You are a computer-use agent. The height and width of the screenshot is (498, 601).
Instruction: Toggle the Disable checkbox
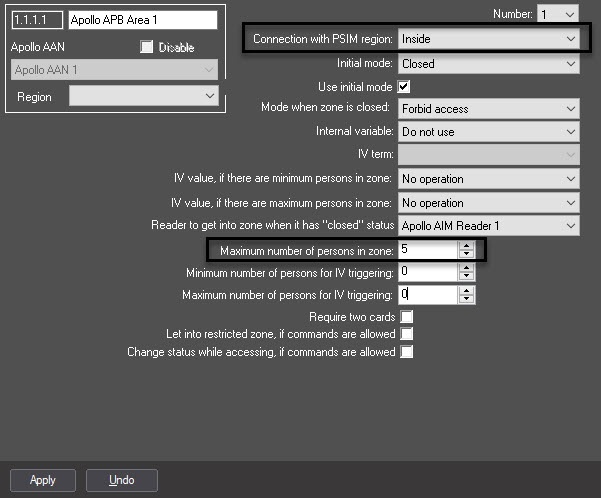(x=146, y=47)
